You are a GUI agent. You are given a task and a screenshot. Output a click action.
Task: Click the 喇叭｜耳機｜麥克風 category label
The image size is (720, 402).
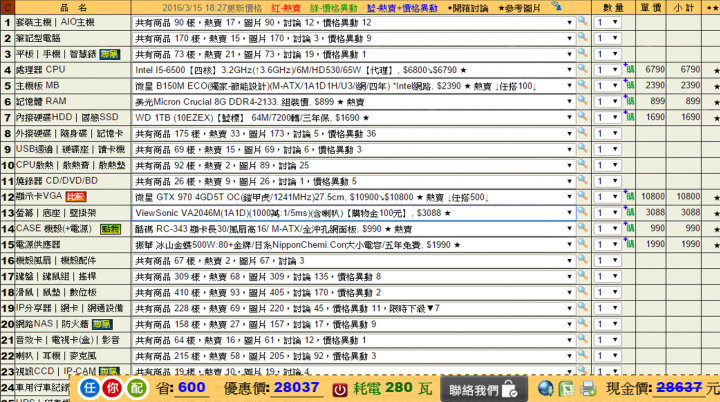(x=56, y=356)
